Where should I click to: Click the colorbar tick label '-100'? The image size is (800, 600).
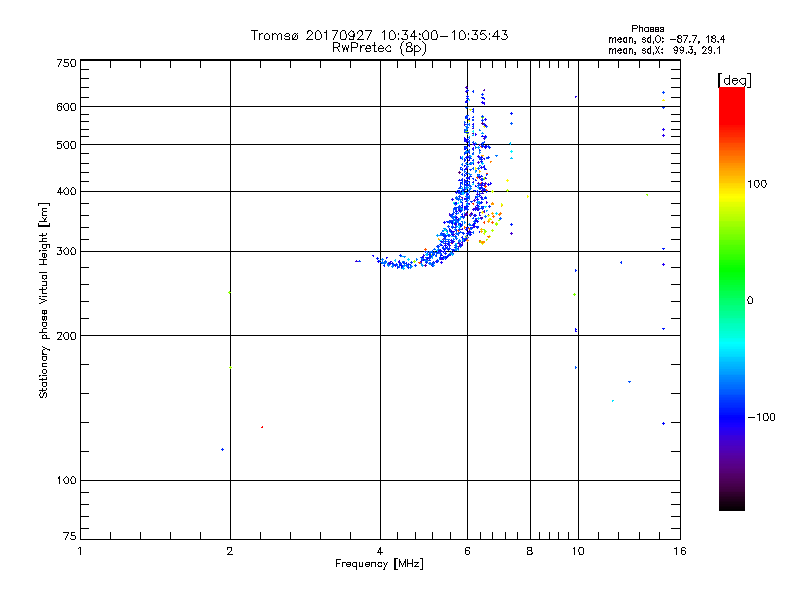point(761,417)
